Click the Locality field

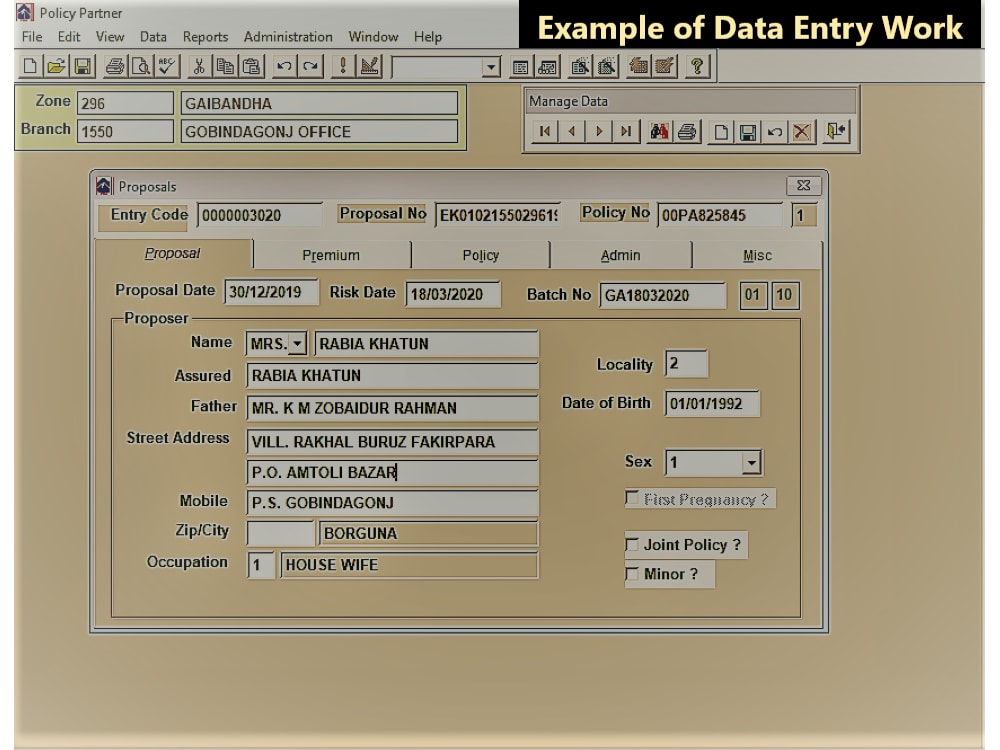686,364
